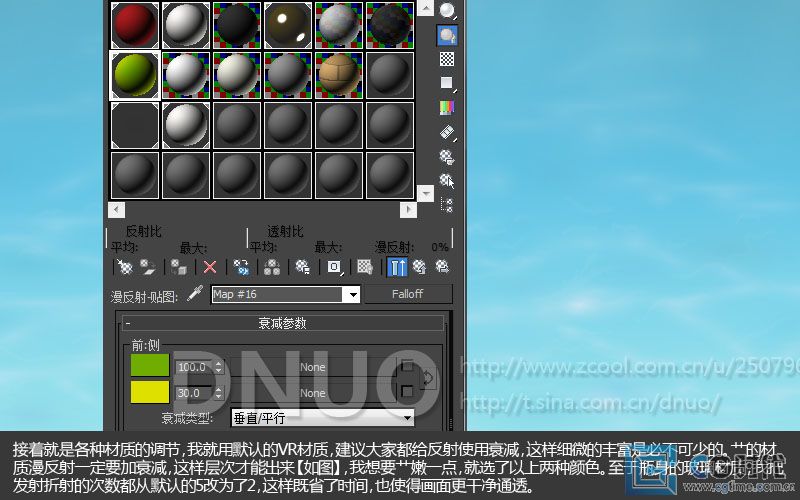Image resolution: width=800 pixels, height=500 pixels.
Task: Adjust the spinner beside 100.0
Action: [x=219, y=367]
